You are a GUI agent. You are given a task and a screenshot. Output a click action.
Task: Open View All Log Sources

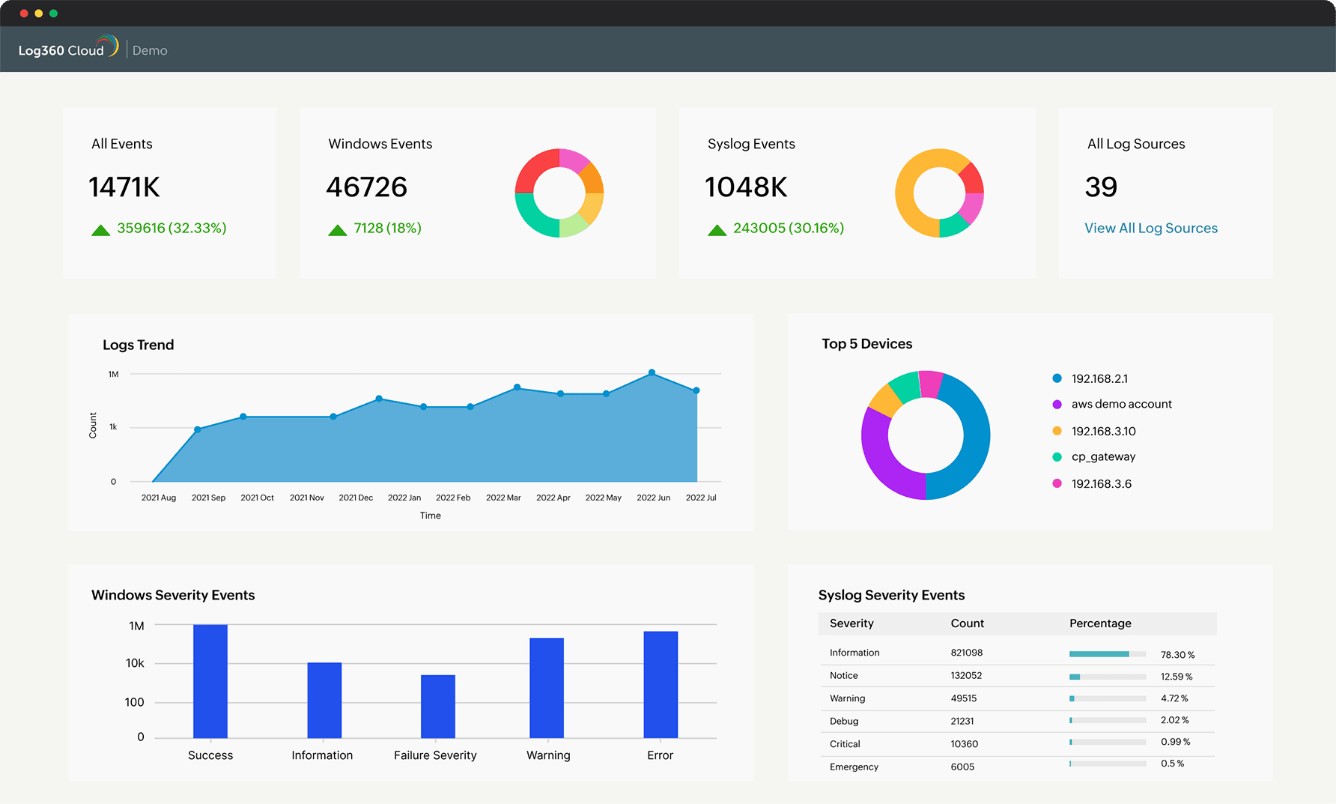(1151, 228)
